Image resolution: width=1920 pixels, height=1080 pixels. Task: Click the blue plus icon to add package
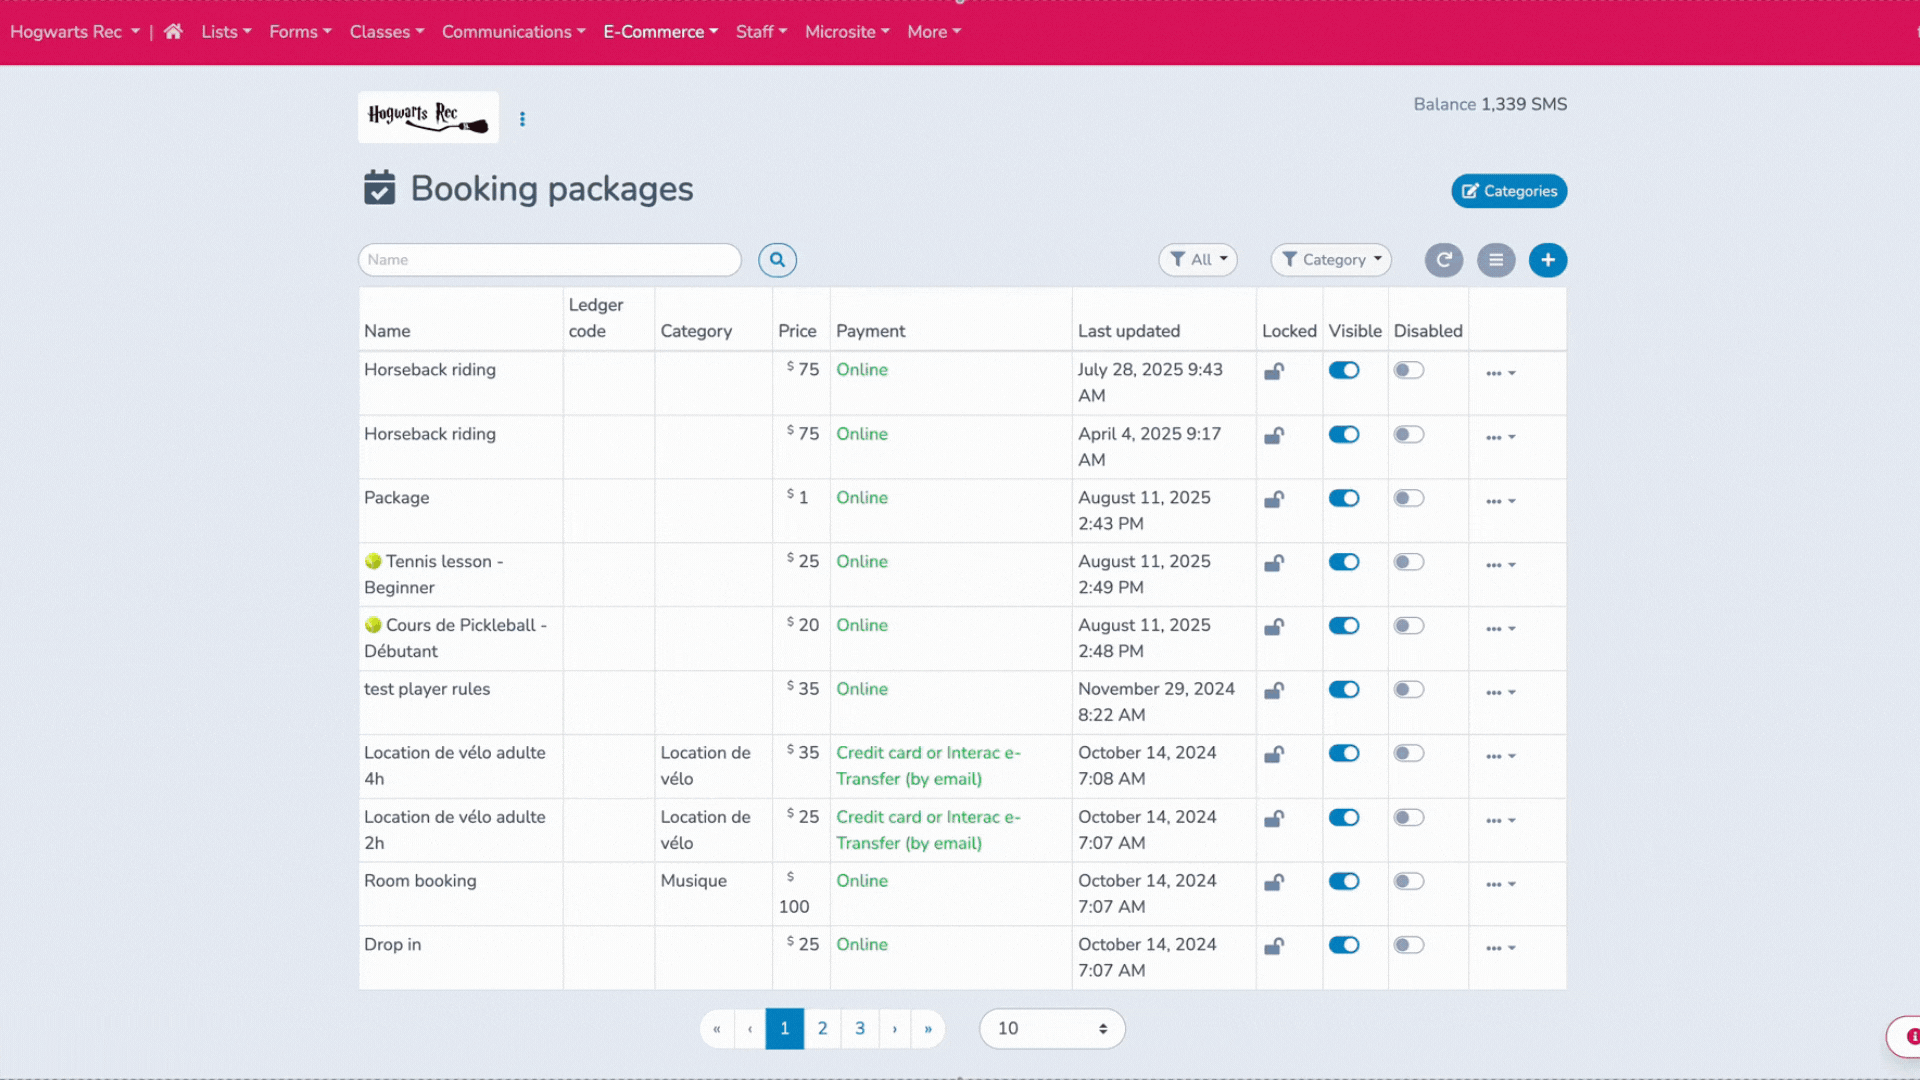coord(1548,260)
